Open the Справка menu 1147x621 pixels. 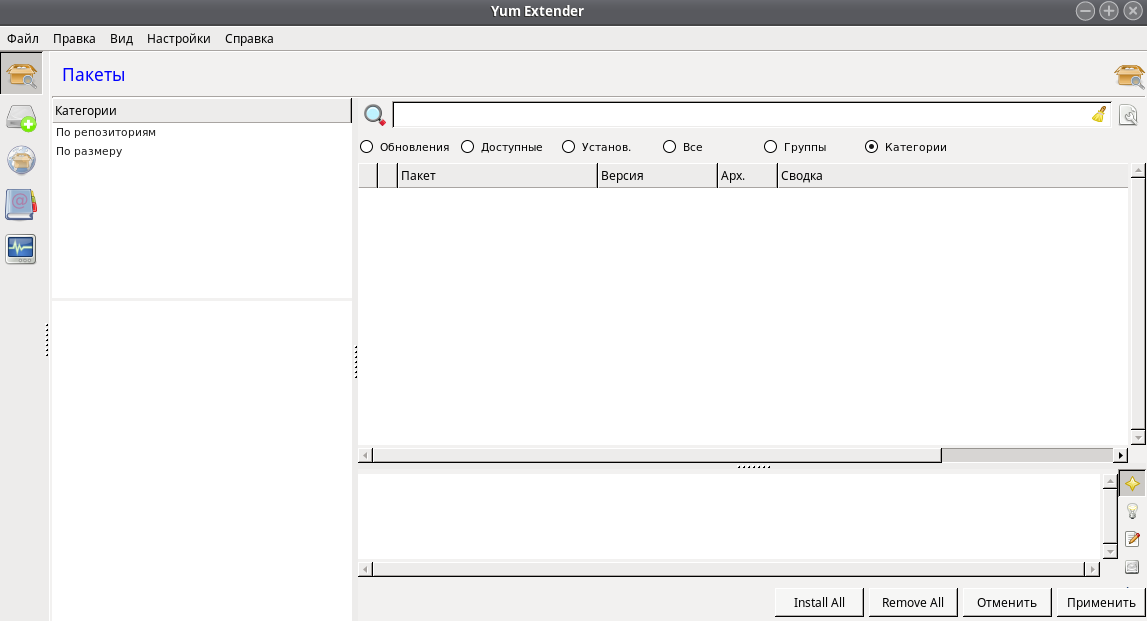pos(249,39)
